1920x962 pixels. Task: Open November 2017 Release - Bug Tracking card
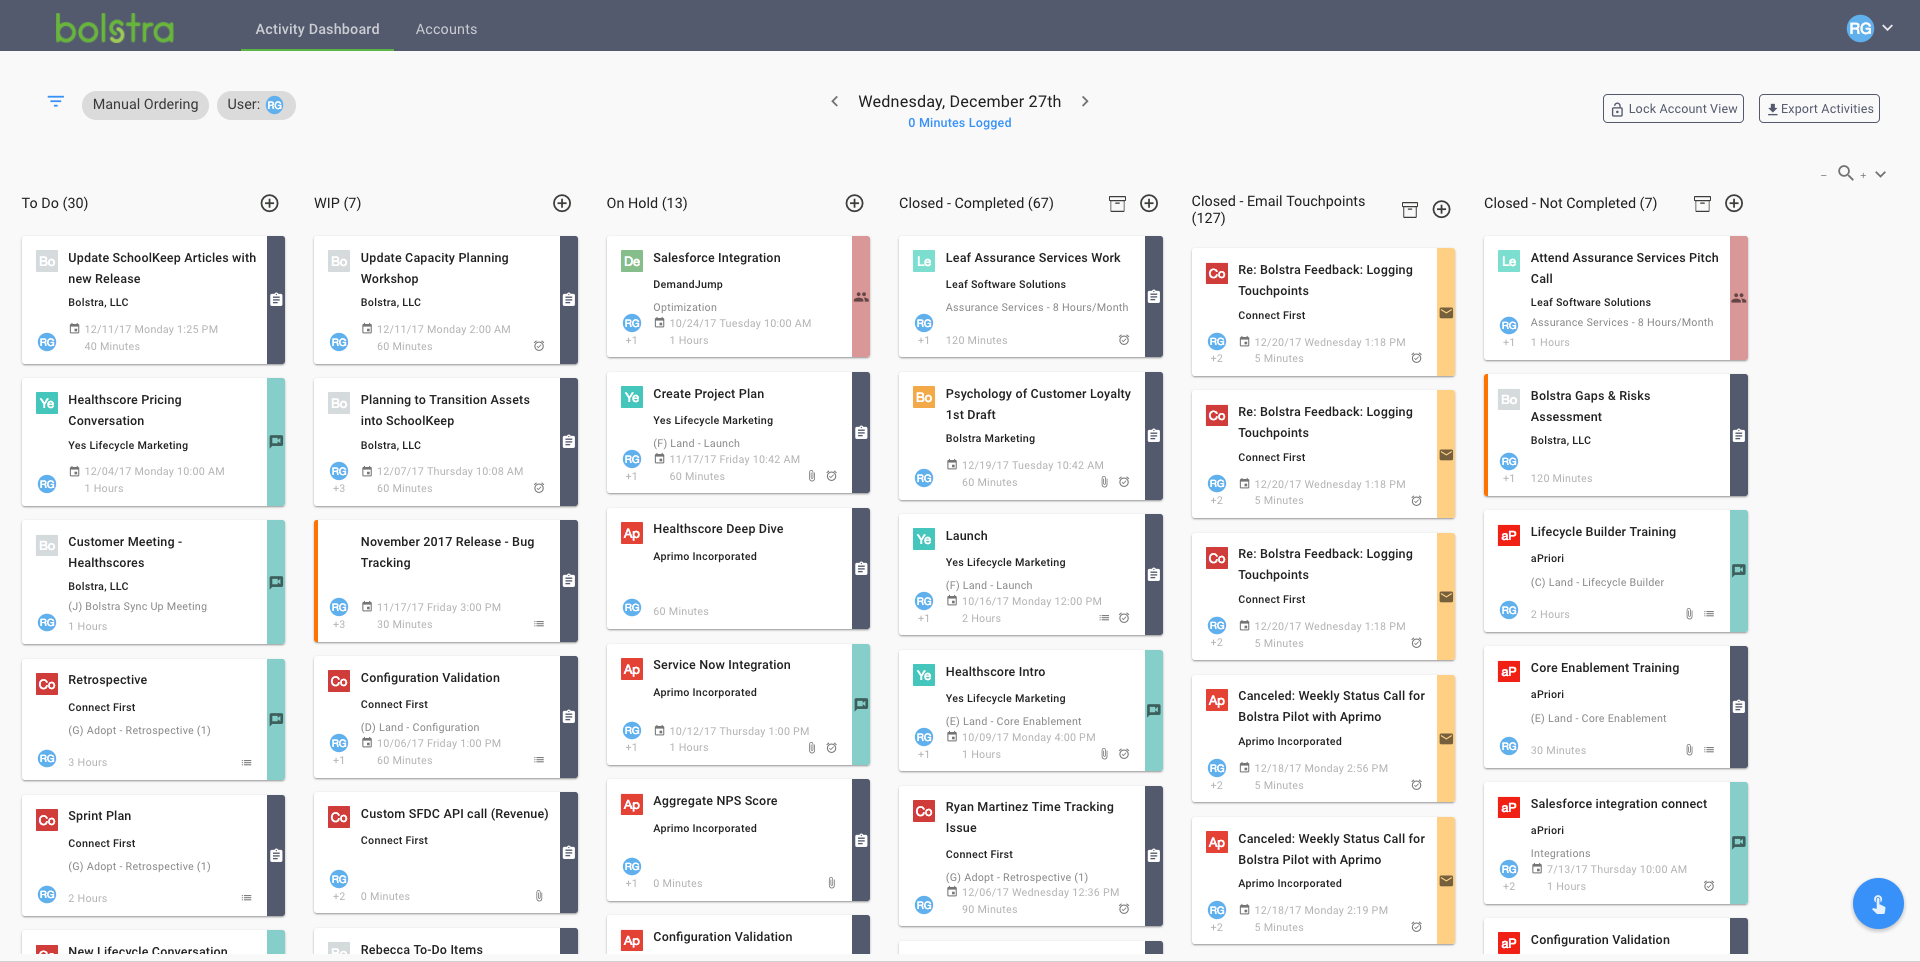[x=445, y=580]
